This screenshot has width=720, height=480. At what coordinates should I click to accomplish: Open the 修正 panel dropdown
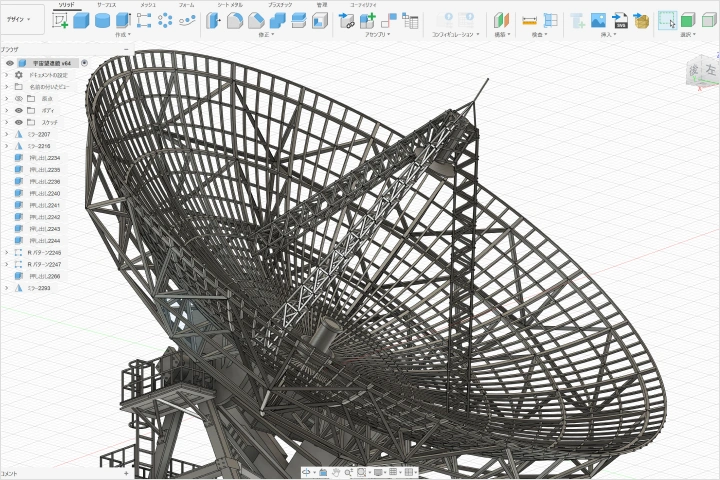[266, 34]
